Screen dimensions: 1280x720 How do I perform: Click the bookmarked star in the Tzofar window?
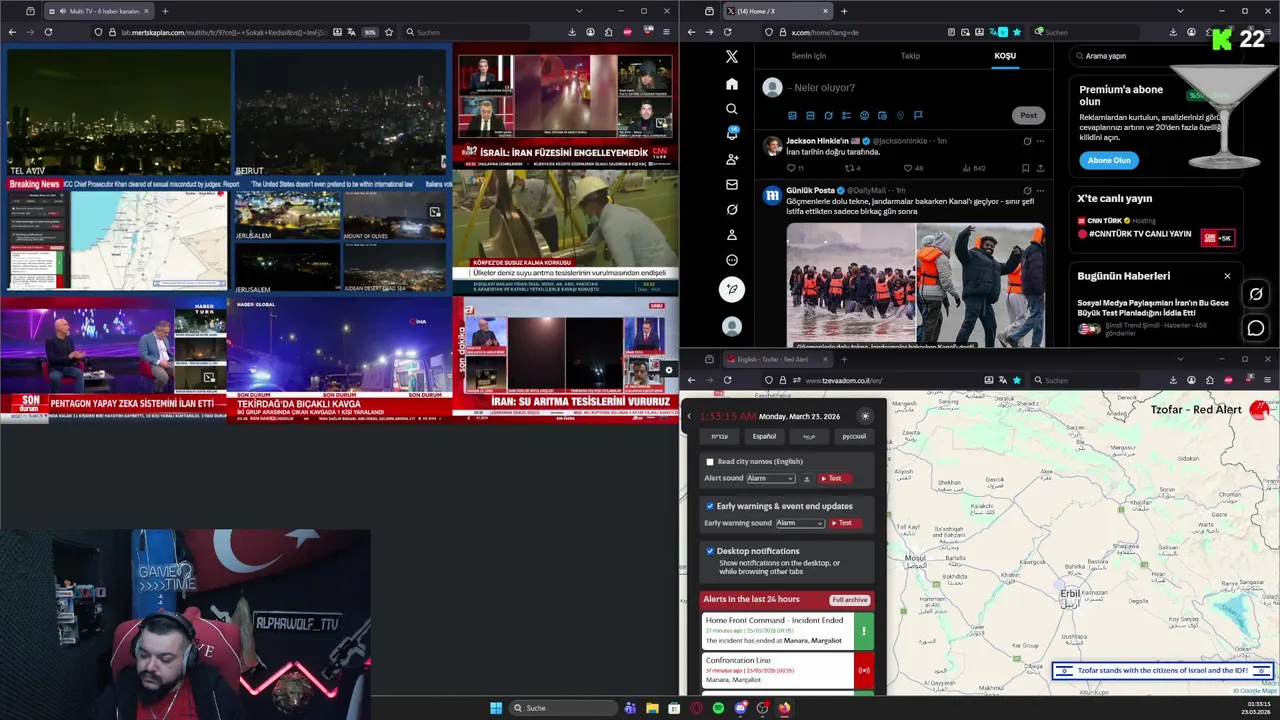tap(1017, 380)
